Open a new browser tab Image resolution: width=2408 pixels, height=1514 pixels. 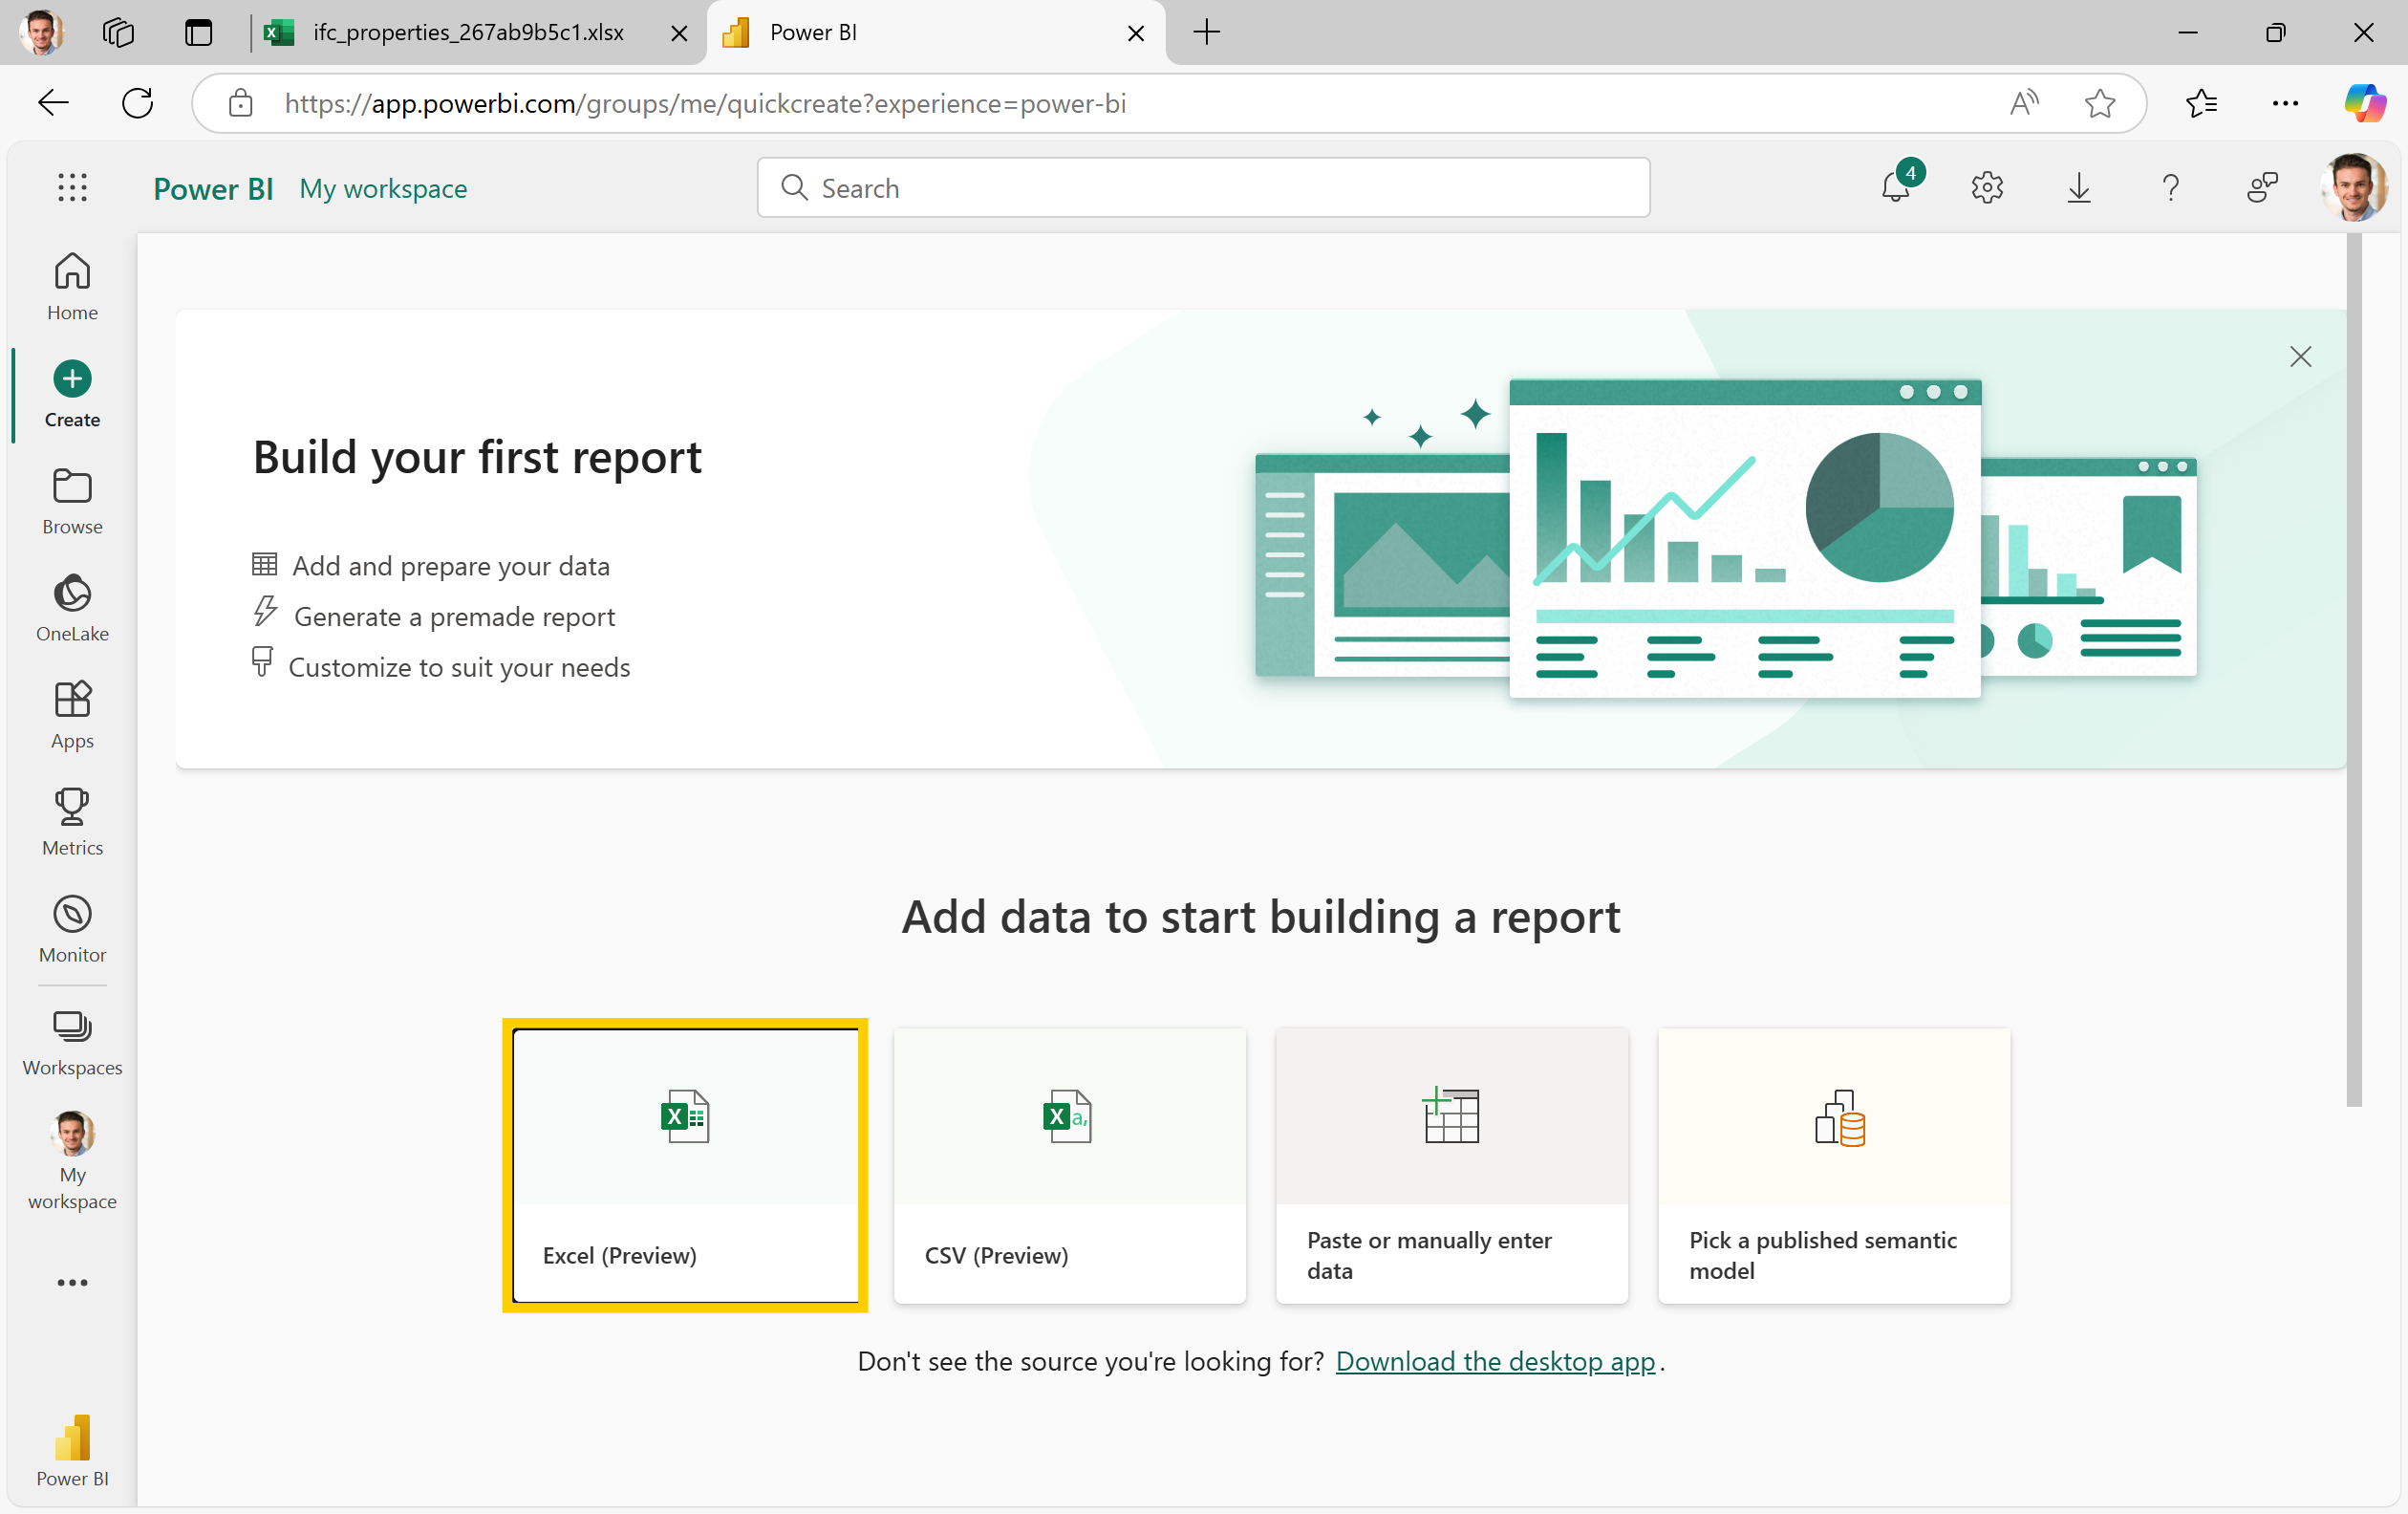1206,32
